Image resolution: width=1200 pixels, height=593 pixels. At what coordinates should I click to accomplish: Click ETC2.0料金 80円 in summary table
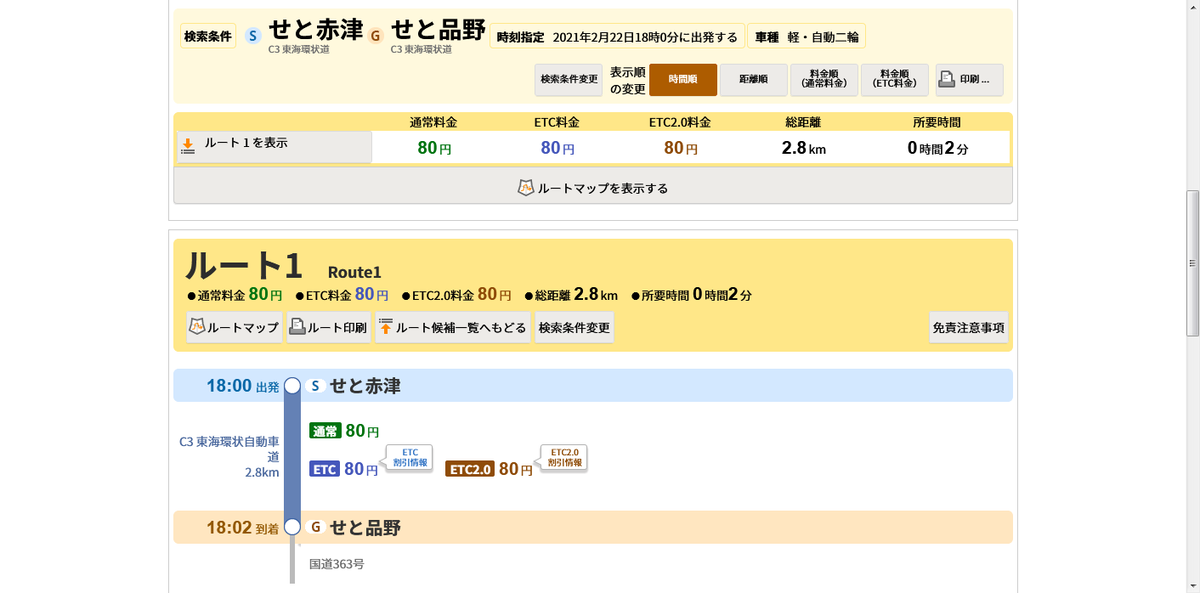tap(682, 148)
